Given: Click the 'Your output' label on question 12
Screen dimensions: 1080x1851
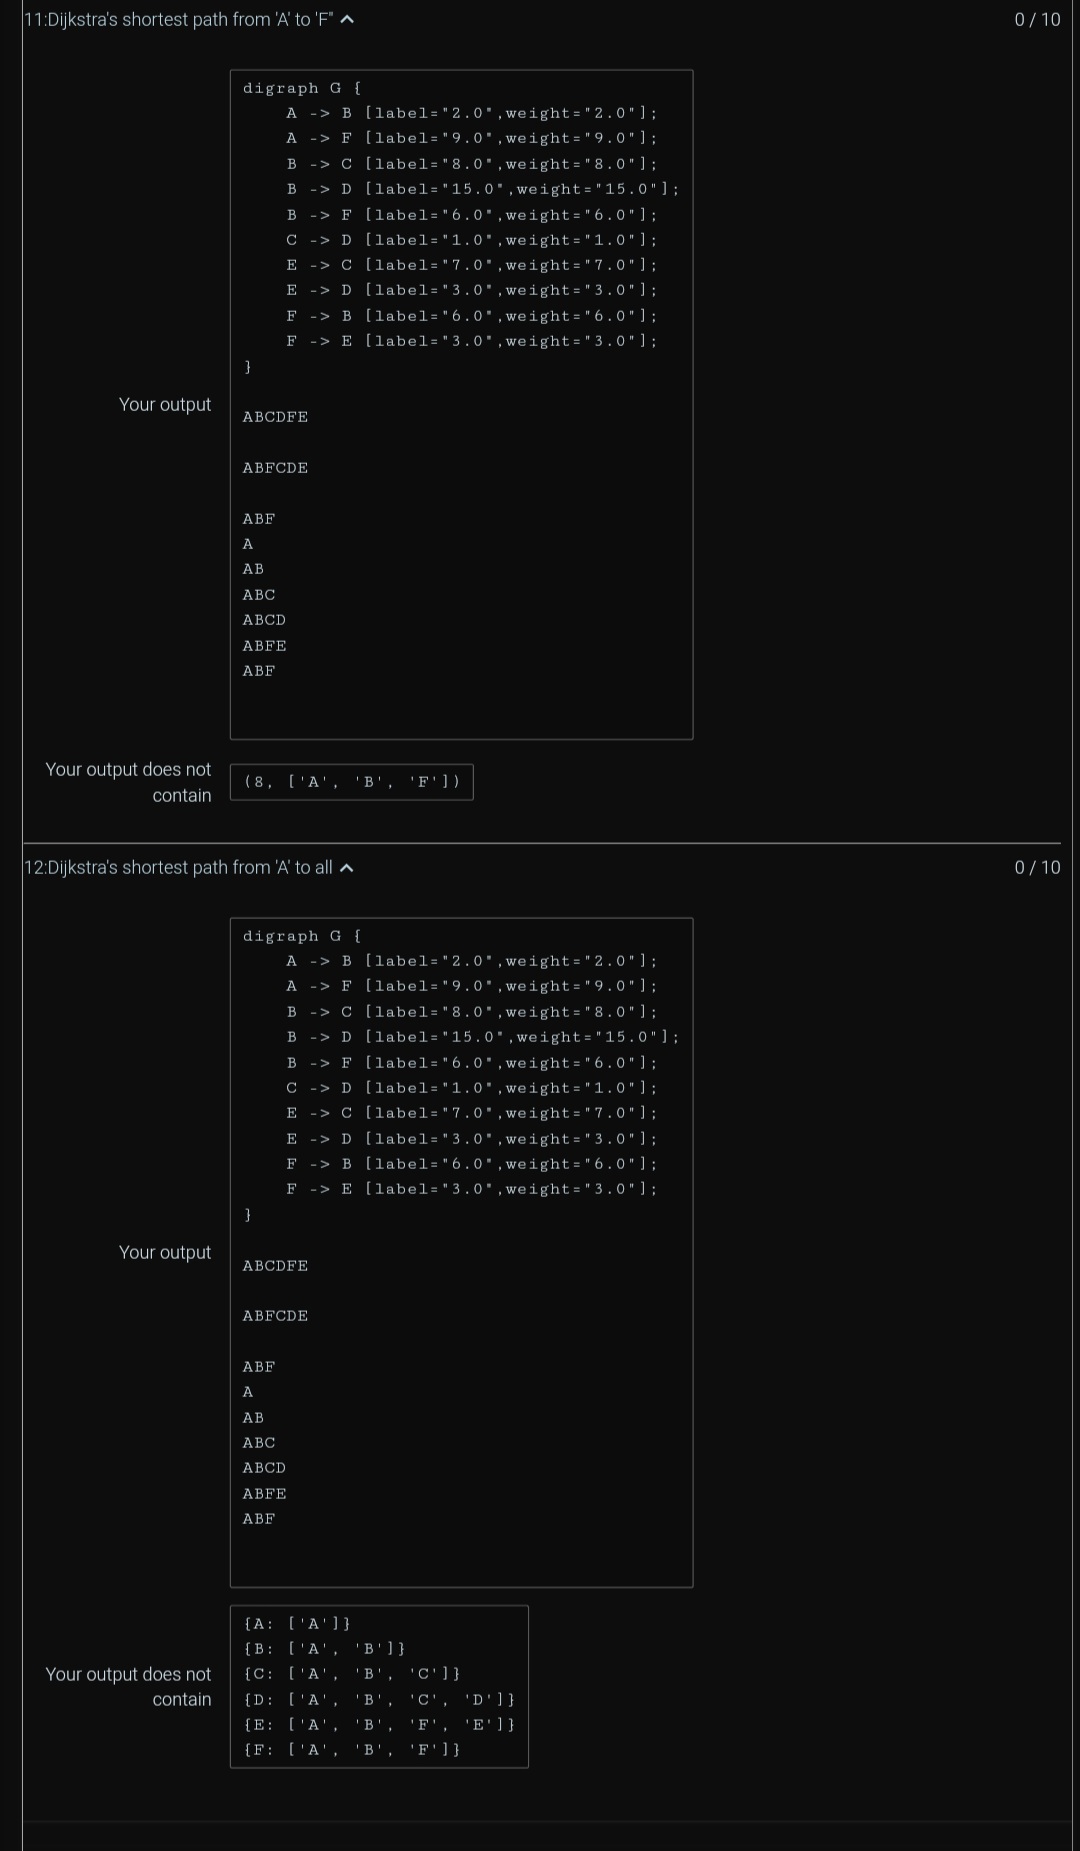Looking at the screenshot, I should click(x=165, y=1252).
